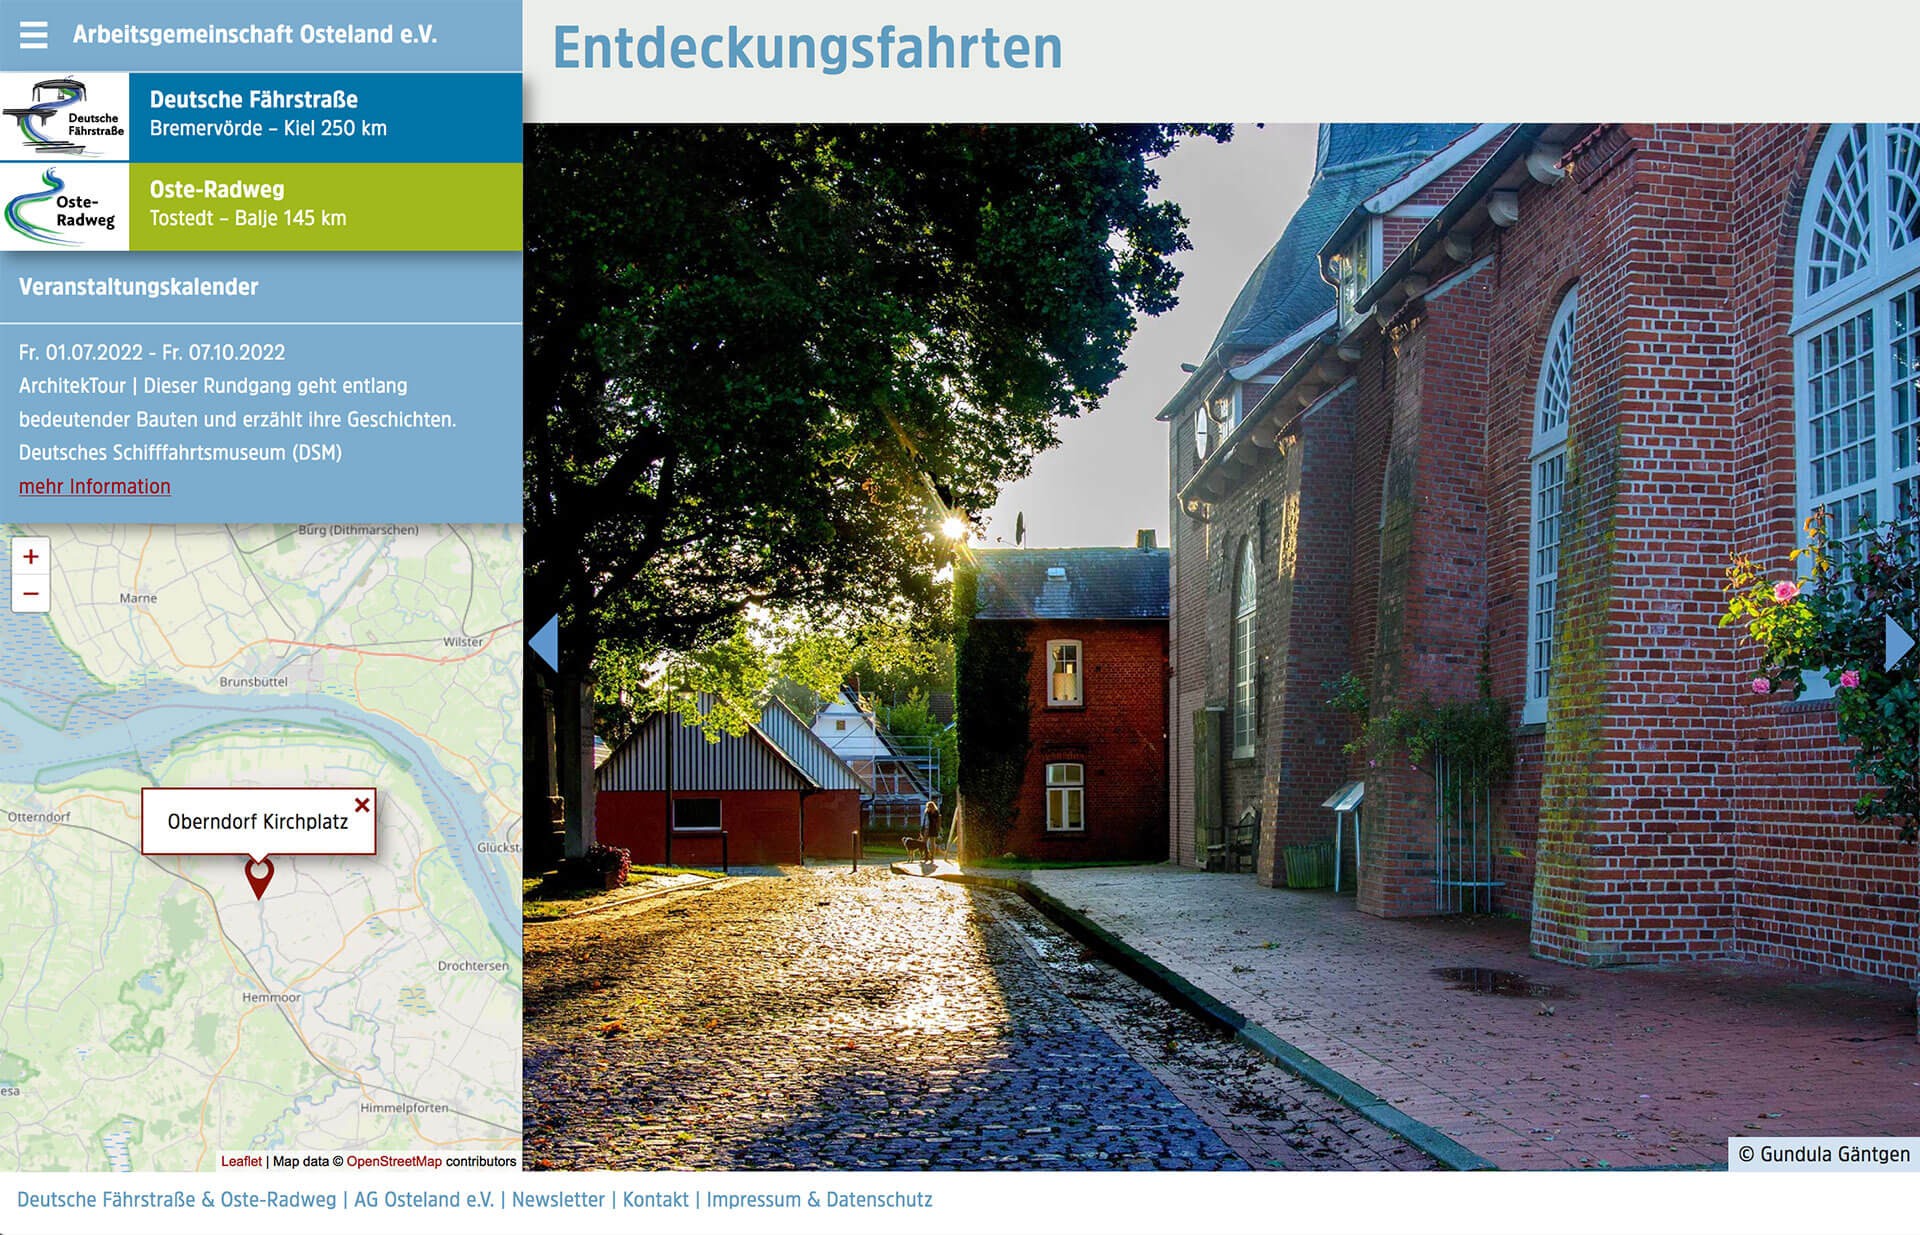Click the Leaflet attribution link

pos(241,1161)
